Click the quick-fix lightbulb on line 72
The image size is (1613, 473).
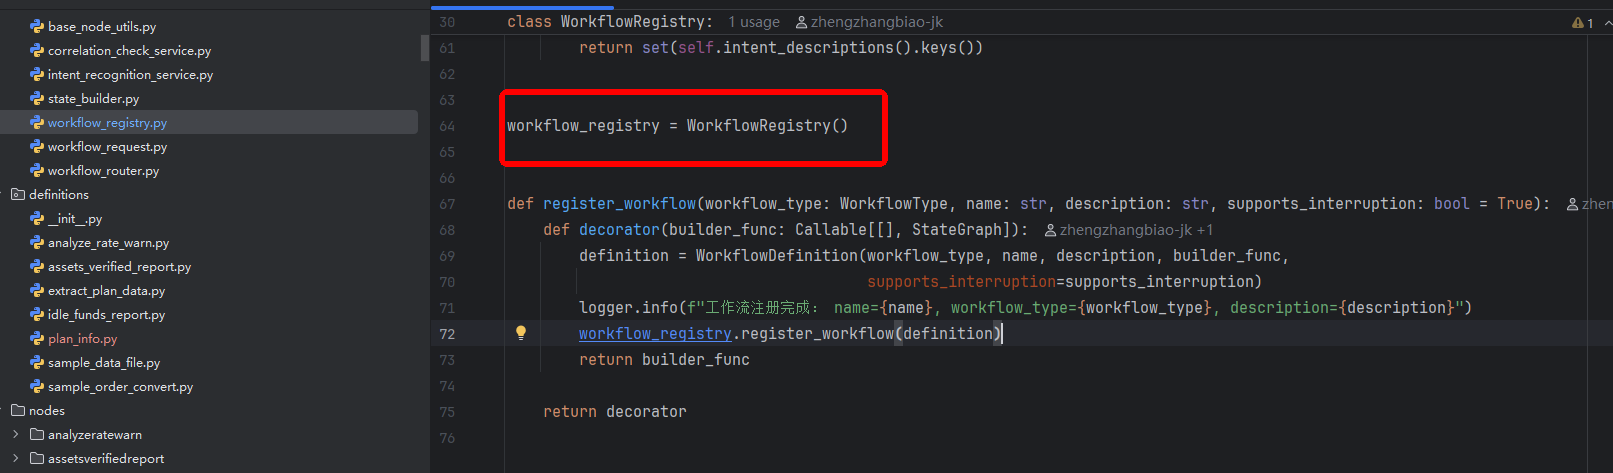(x=521, y=333)
